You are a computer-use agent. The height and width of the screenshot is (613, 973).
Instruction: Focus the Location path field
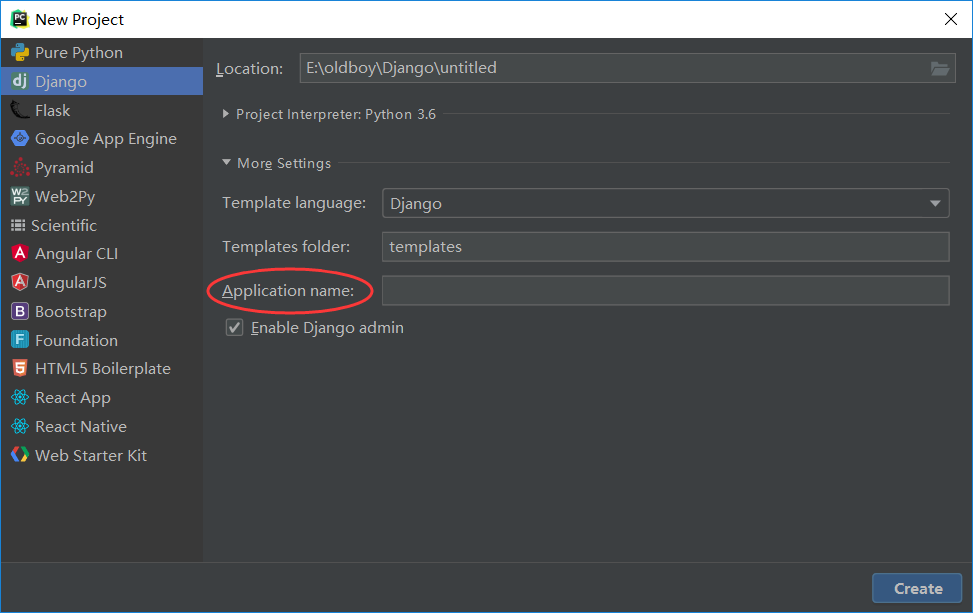[627, 68]
